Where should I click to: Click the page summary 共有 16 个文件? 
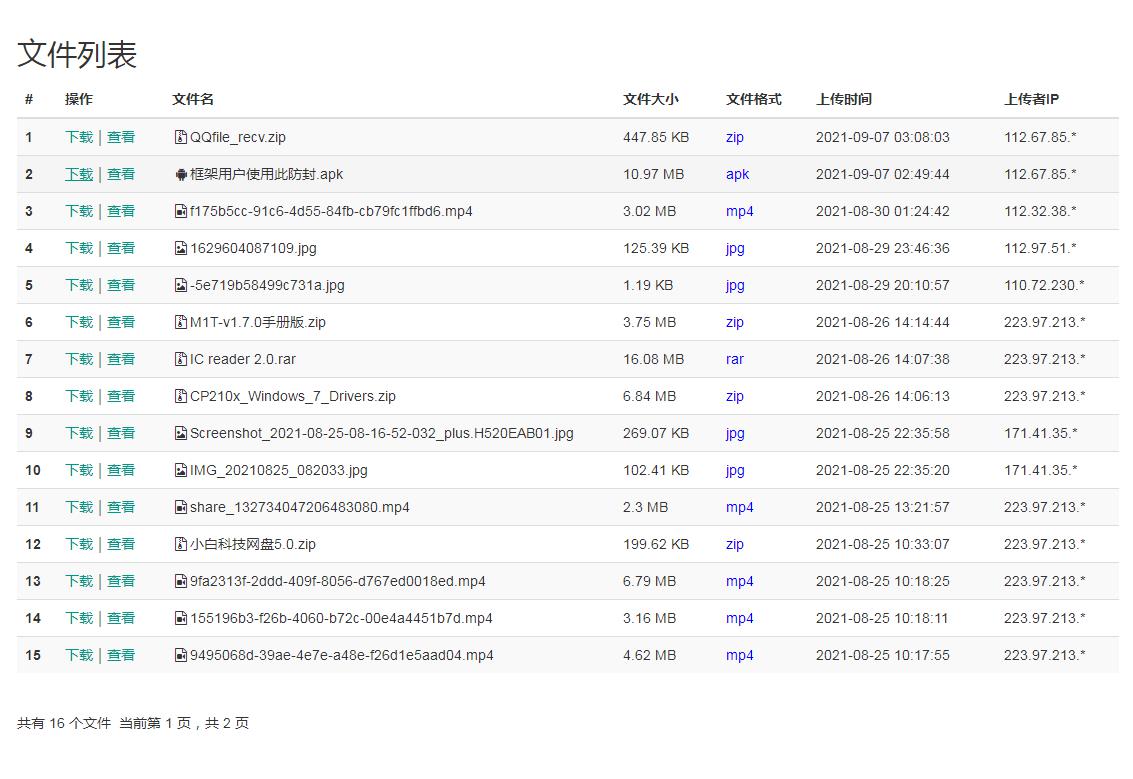click(64, 723)
